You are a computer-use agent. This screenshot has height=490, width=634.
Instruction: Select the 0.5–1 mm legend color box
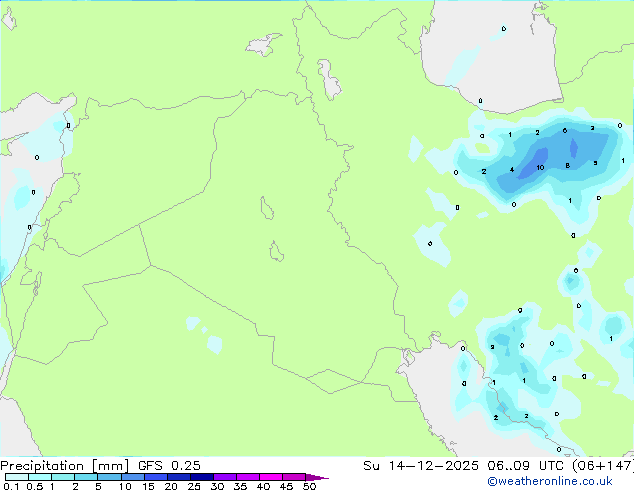click(x=40, y=477)
